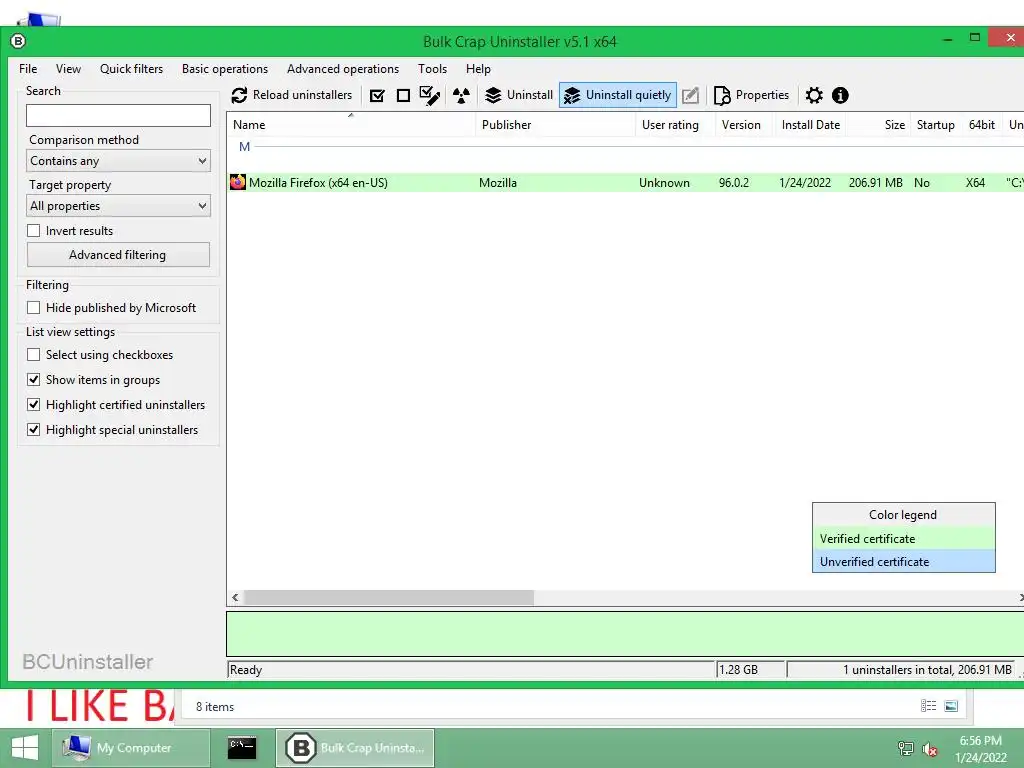Sort list by Startup column header
Image resolution: width=1024 pixels, height=768 pixels.
936,125
